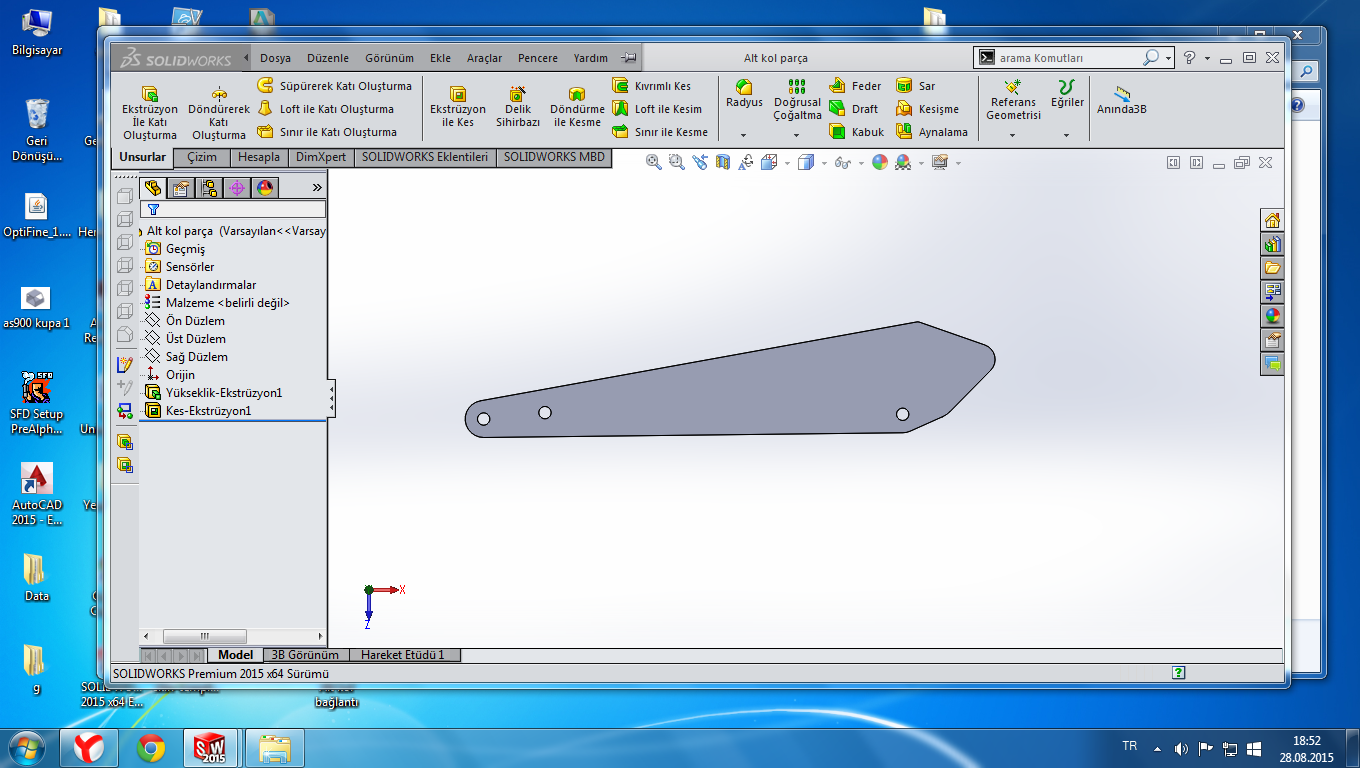The width and height of the screenshot is (1360, 768).
Task: Open the Yardım menu
Action: 590,58
